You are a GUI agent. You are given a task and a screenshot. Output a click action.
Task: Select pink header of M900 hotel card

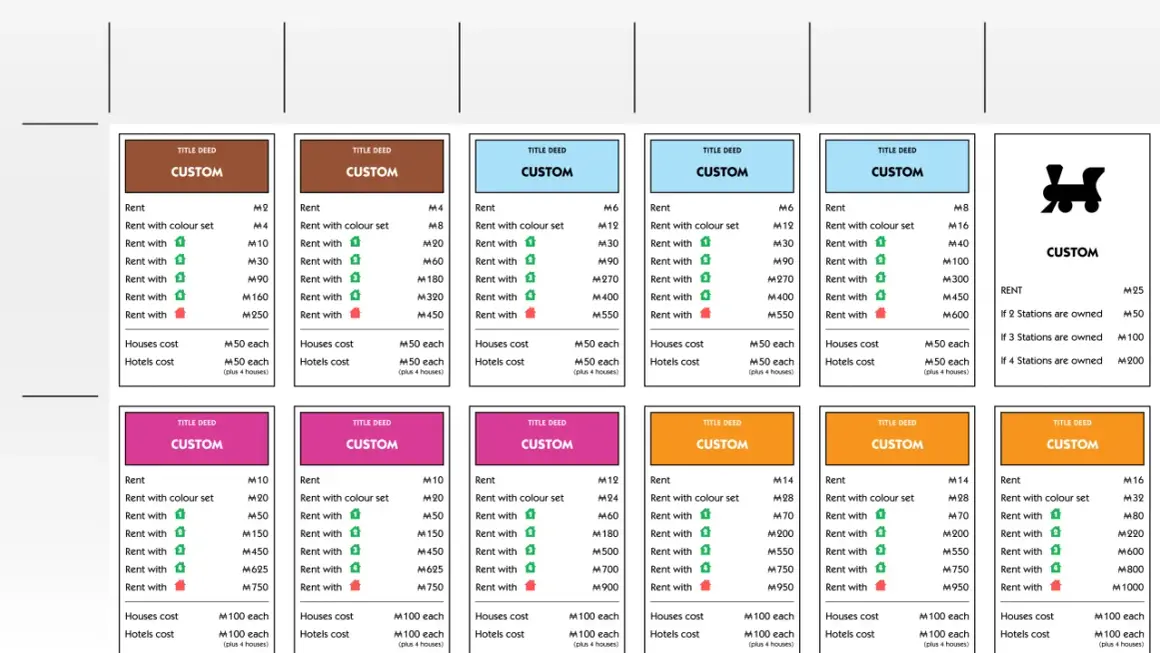[547, 439]
